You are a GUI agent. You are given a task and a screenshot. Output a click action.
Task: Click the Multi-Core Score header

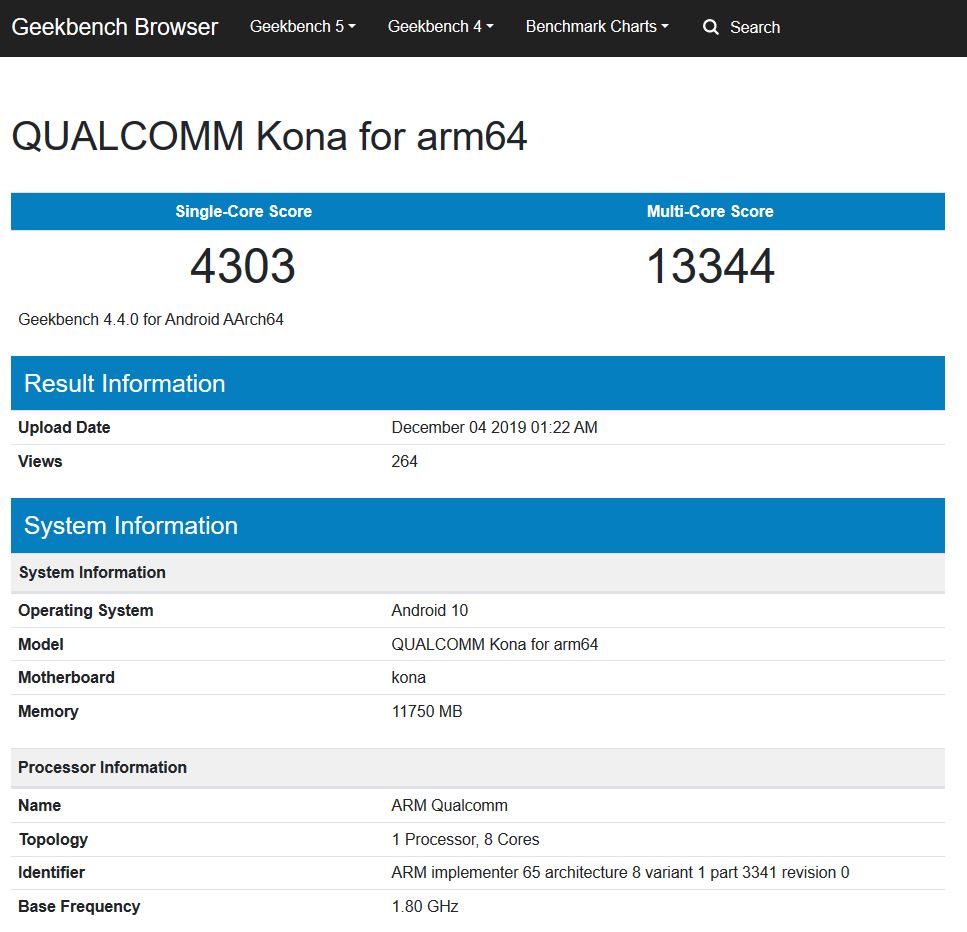coord(710,211)
